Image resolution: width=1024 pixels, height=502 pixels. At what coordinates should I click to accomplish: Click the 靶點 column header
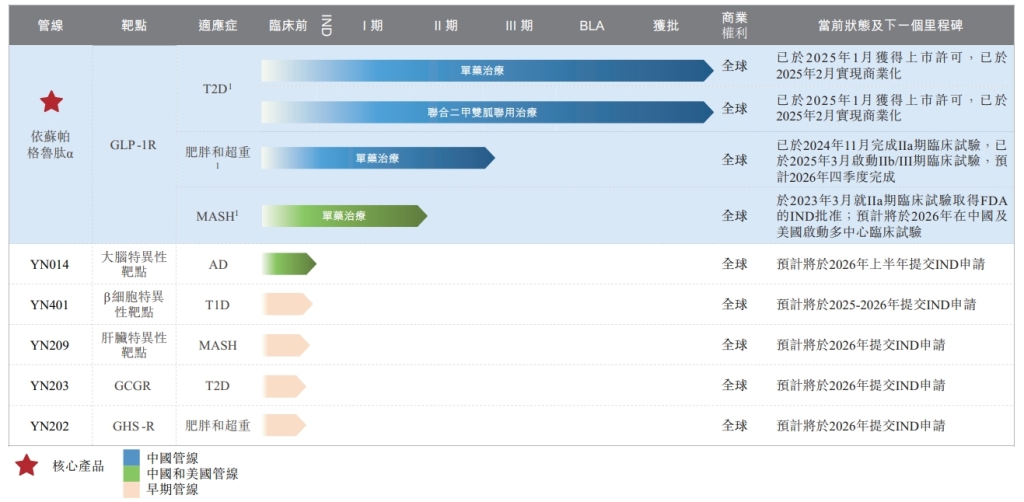134,26
